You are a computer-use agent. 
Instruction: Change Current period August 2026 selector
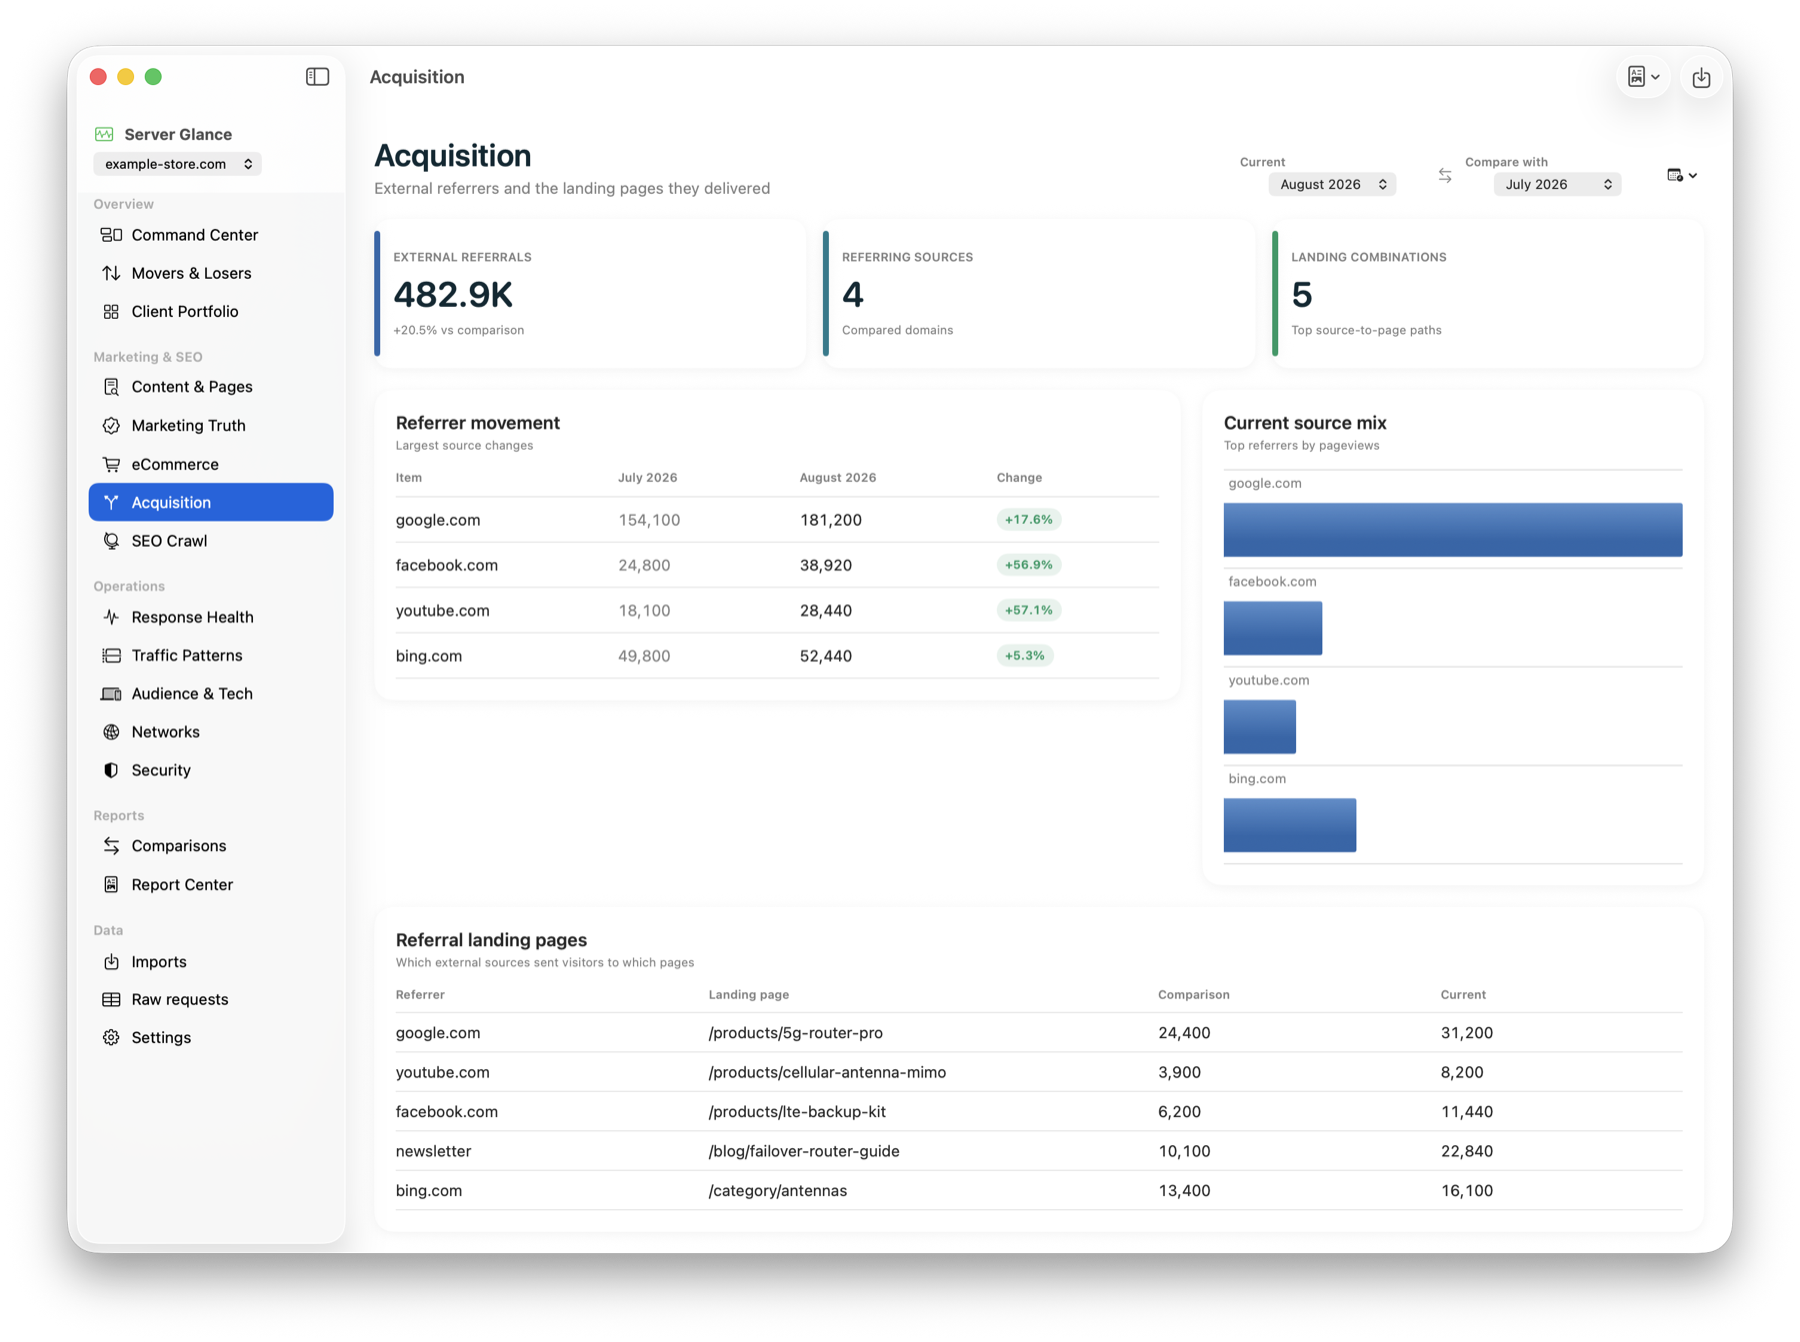[x=1332, y=185]
